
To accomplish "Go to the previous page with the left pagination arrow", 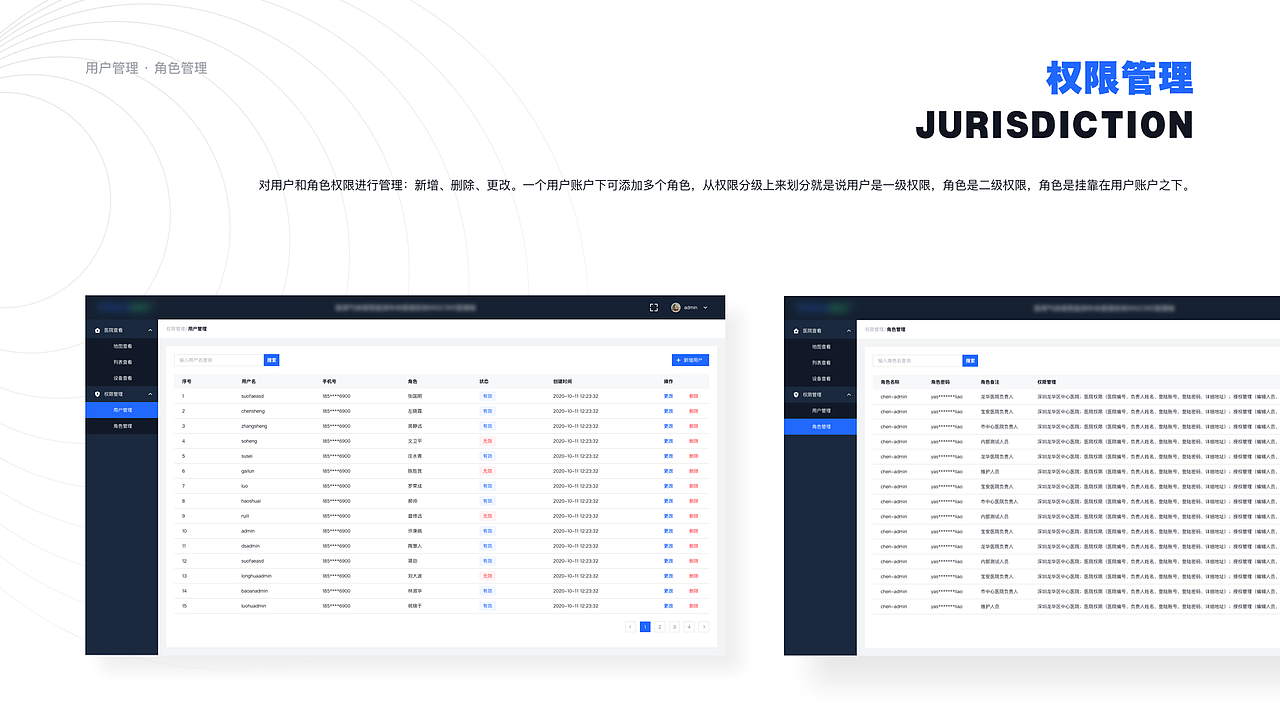I will click(630, 627).
